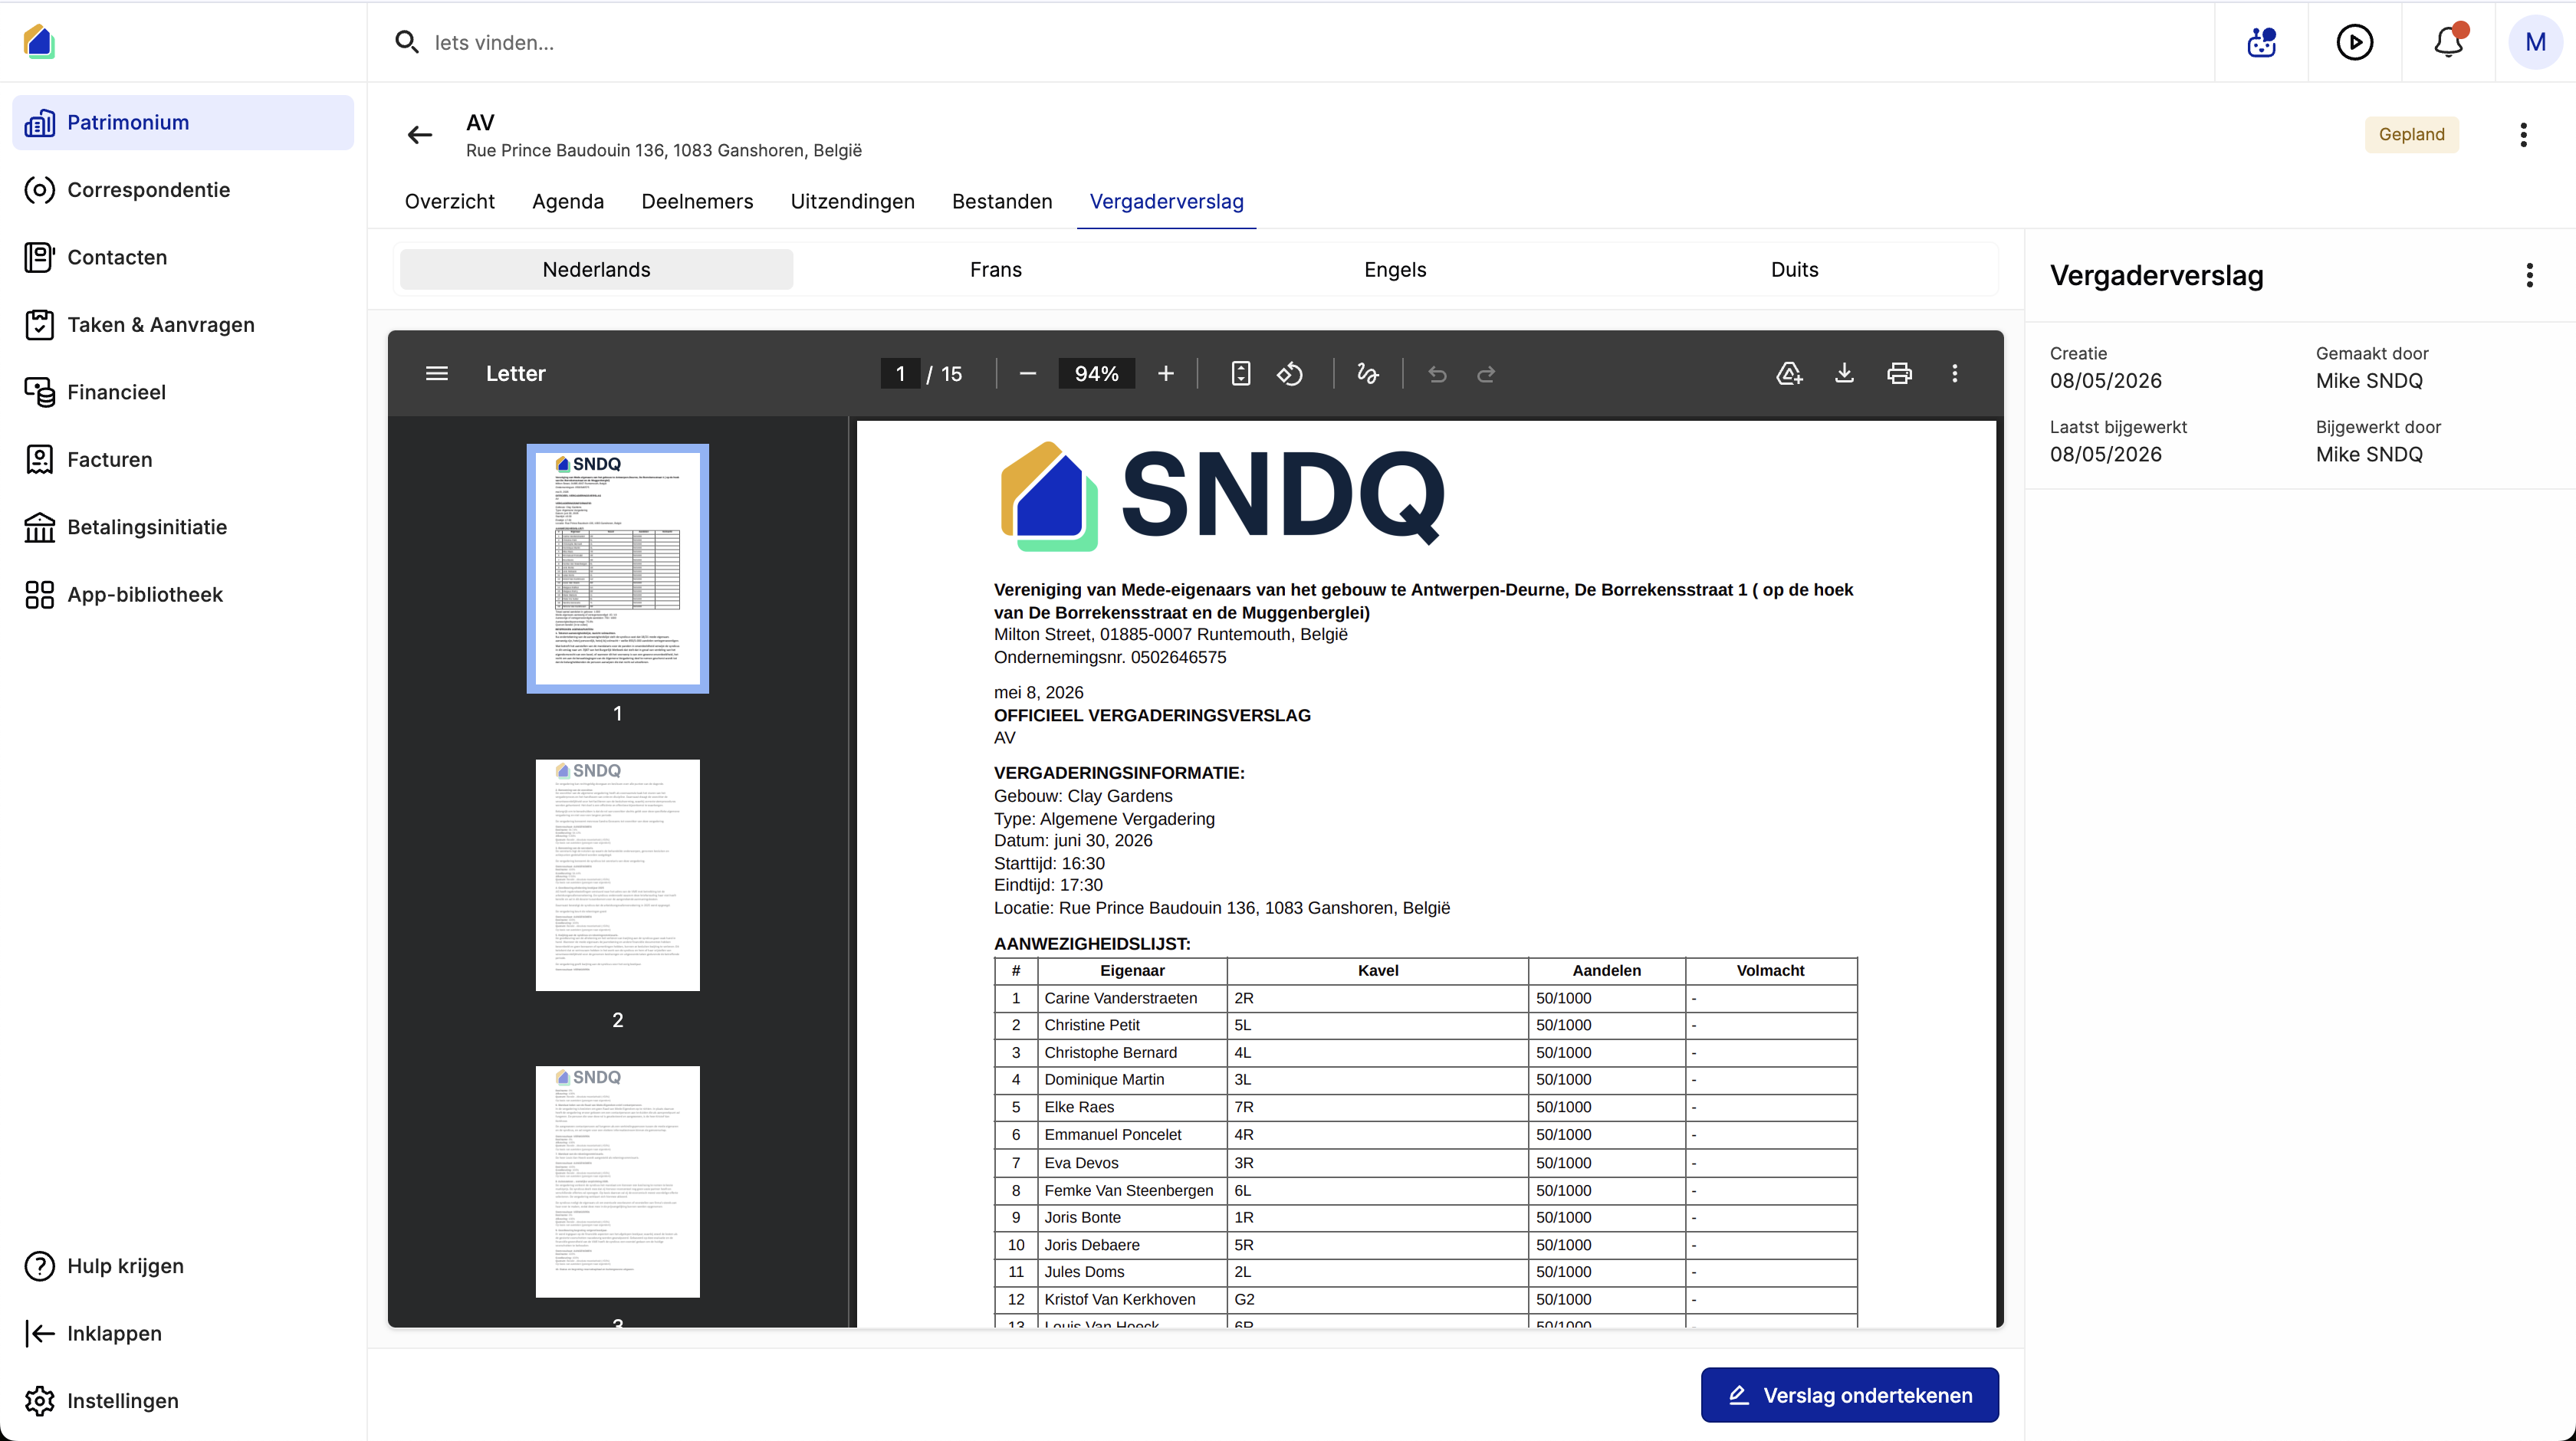
Task: Click the undo icon in PDF toolbar
Action: [x=1437, y=373]
